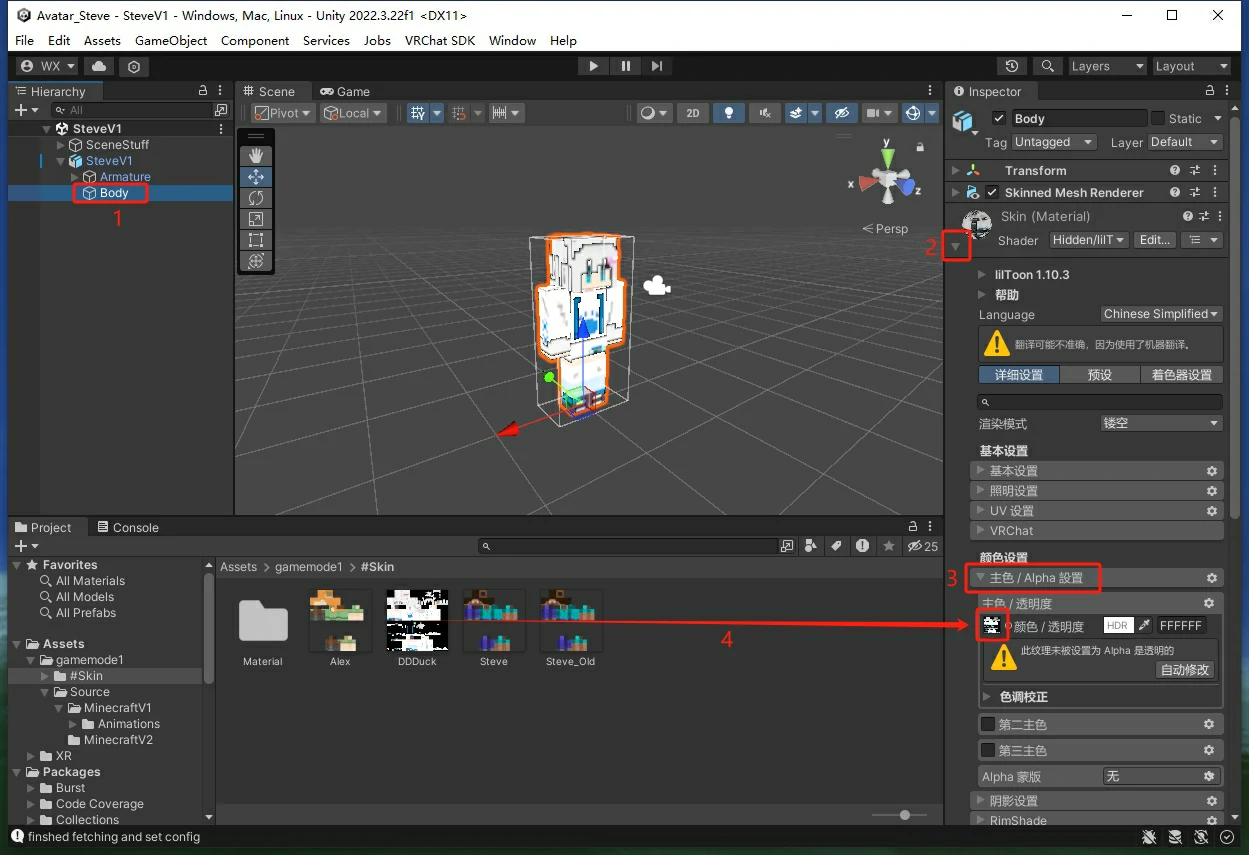
Task: Click the 自动修改 button
Action: click(x=1185, y=670)
